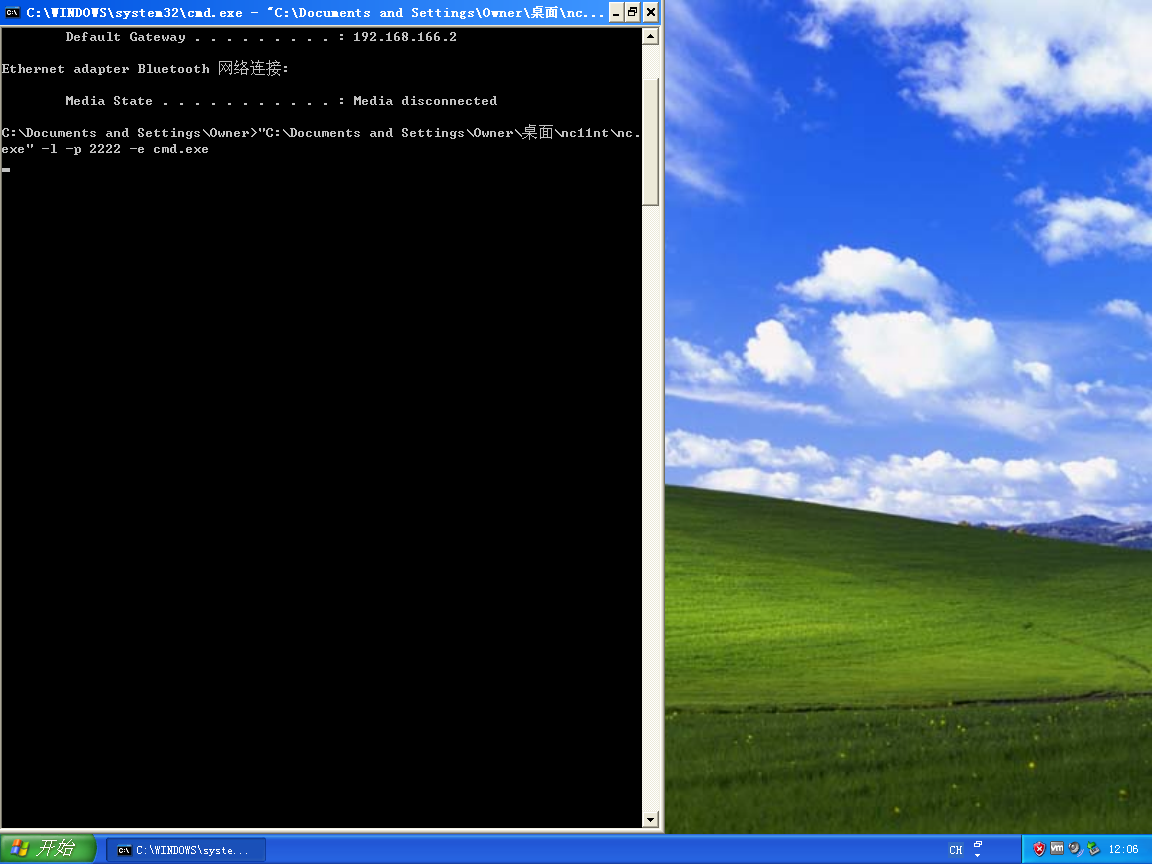Click the cmd window scrollbar down arrow
1152x864 pixels.
pyautogui.click(x=650, y=819)
